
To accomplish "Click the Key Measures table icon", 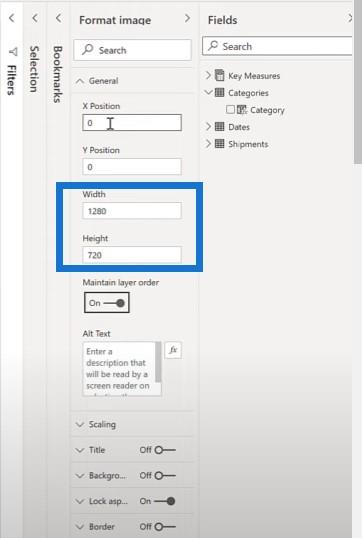I will 219,75.
